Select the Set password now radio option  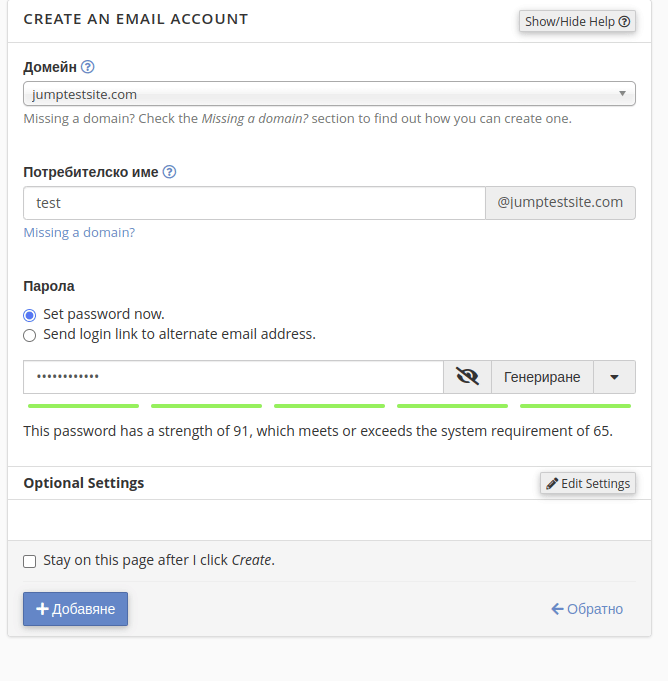click(x=30, y=315)
